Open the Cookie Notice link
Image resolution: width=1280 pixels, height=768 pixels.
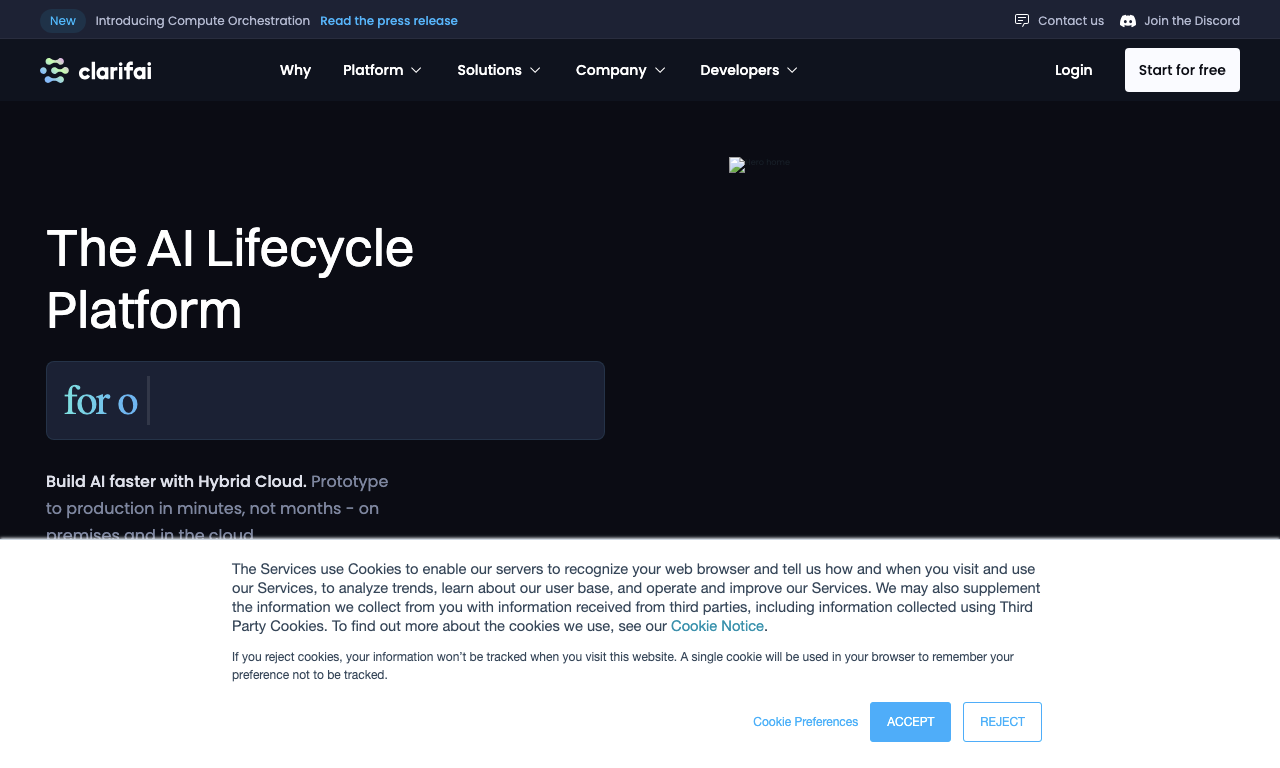click(717, 626)
